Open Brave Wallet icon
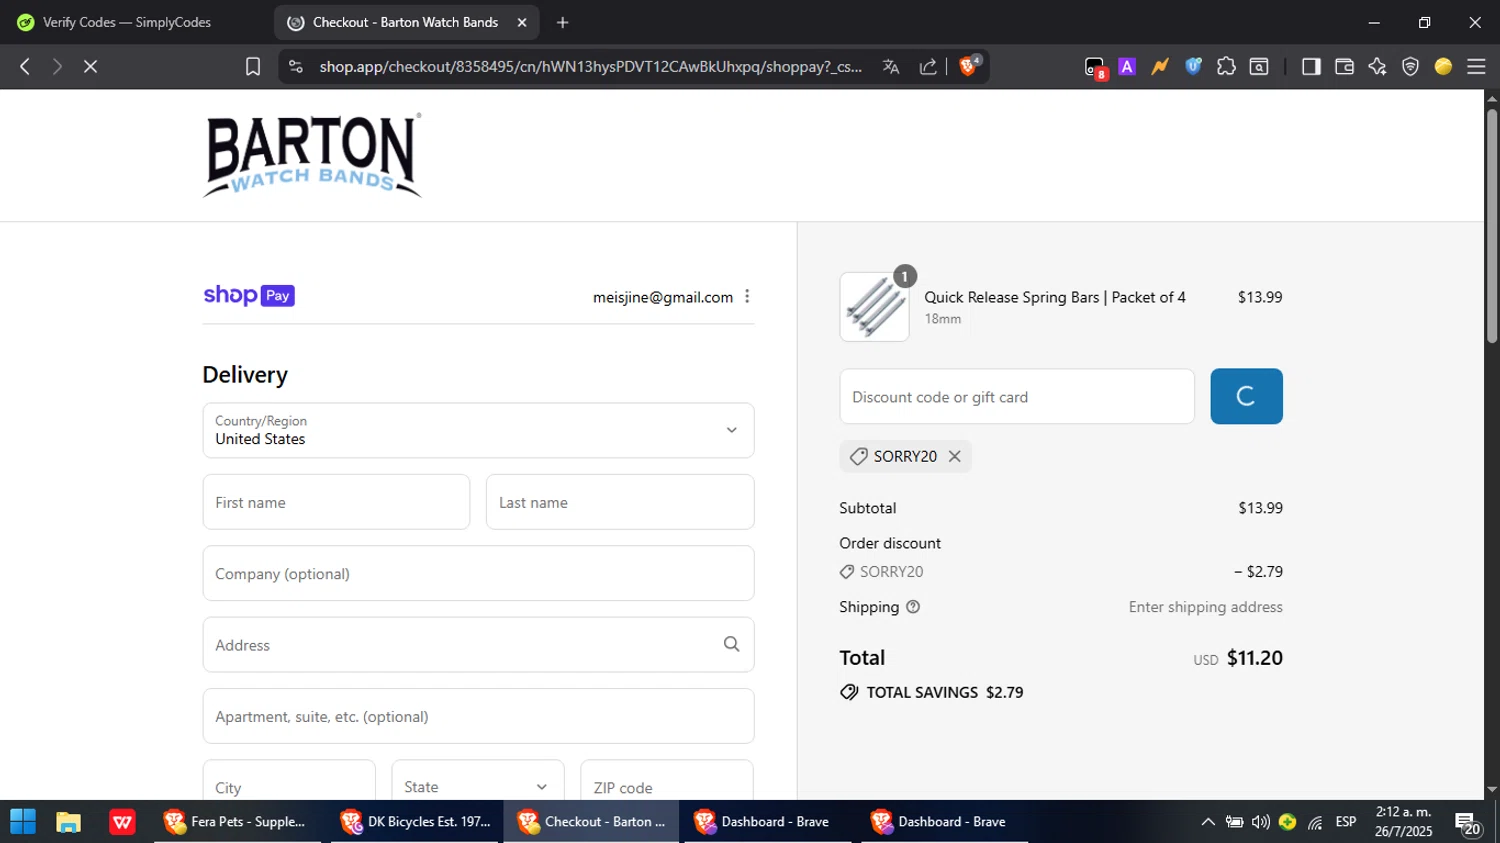This screenshot has width=1500, height=843. [x=1344, y=66]
